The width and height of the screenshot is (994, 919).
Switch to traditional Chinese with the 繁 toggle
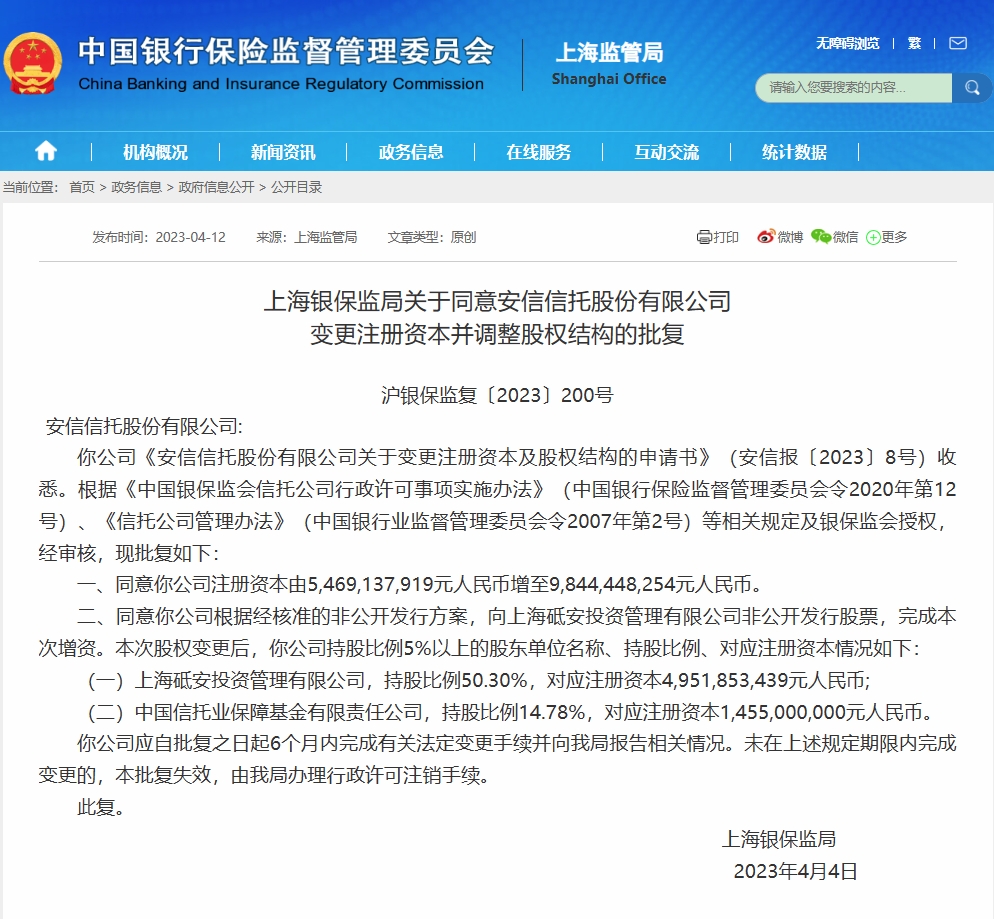pos(912,45)
